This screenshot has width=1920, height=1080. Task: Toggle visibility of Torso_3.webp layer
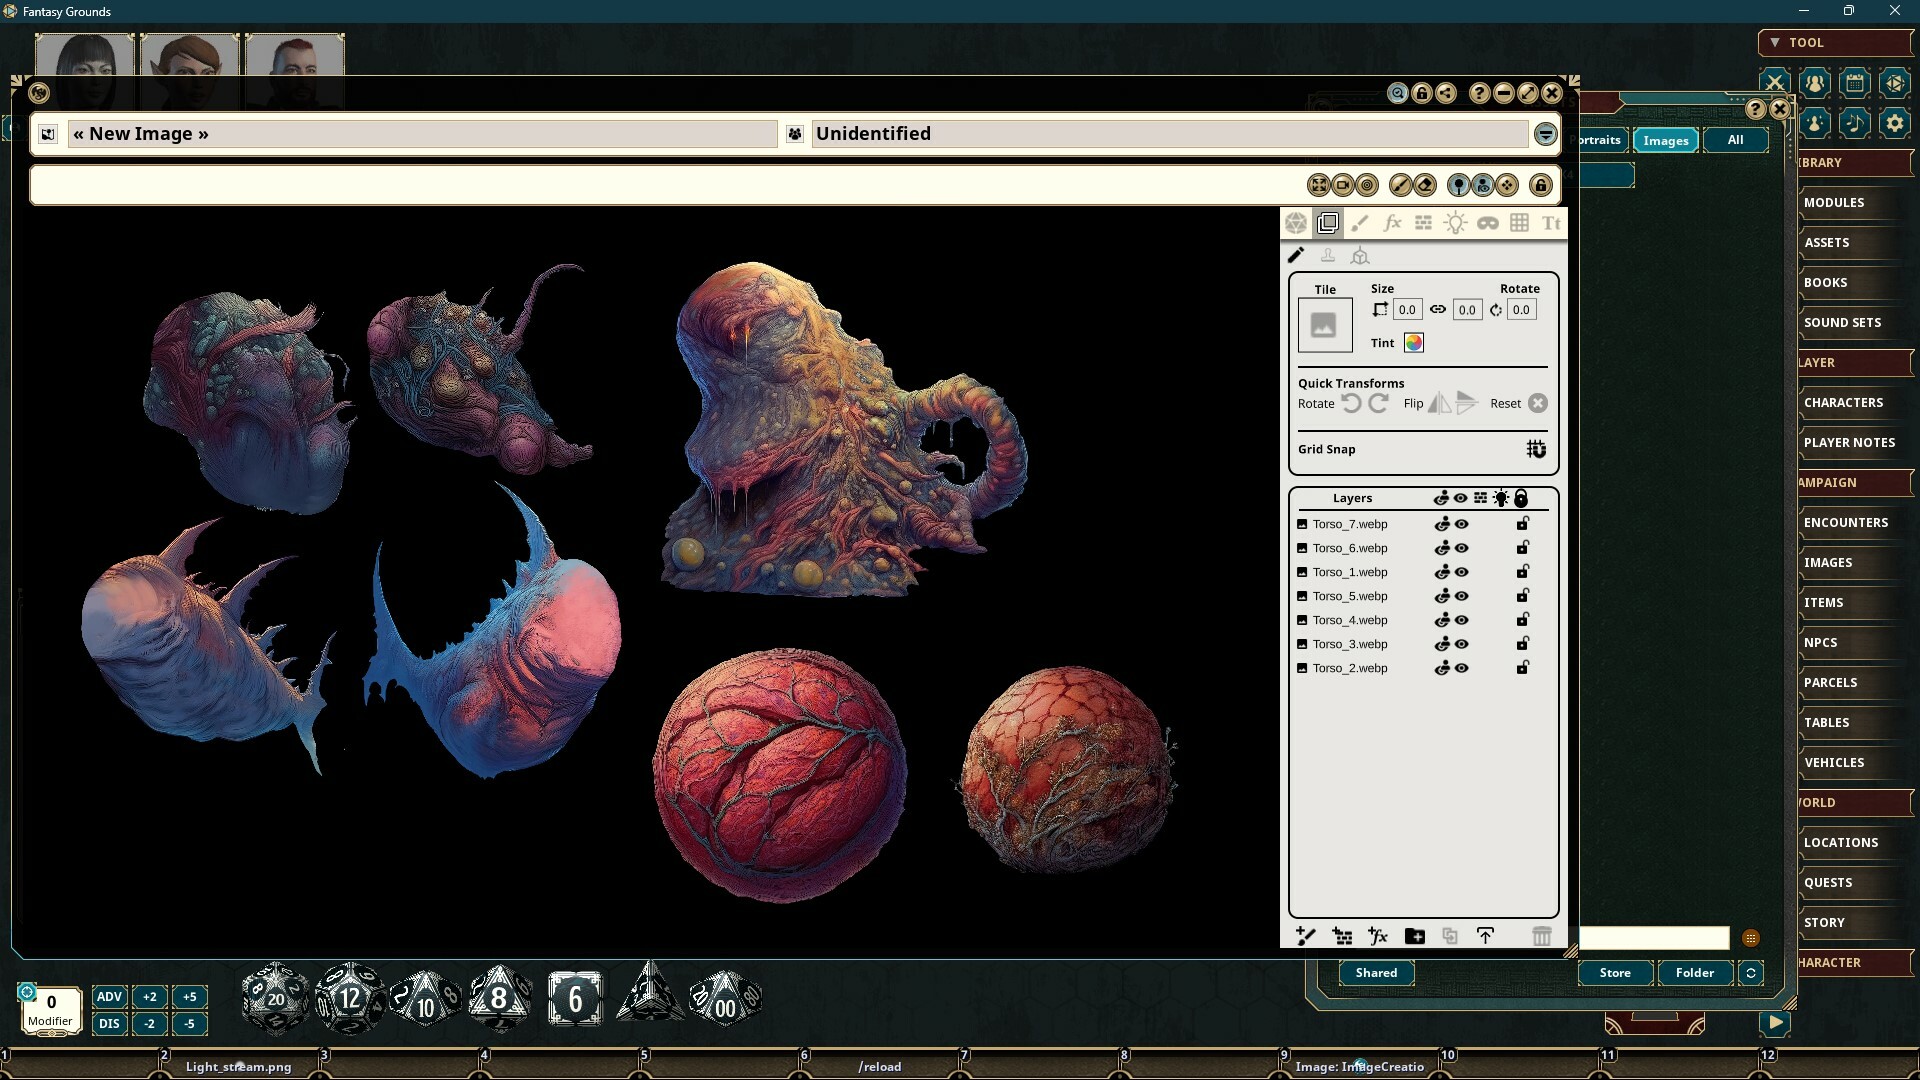pos(1462,643)
